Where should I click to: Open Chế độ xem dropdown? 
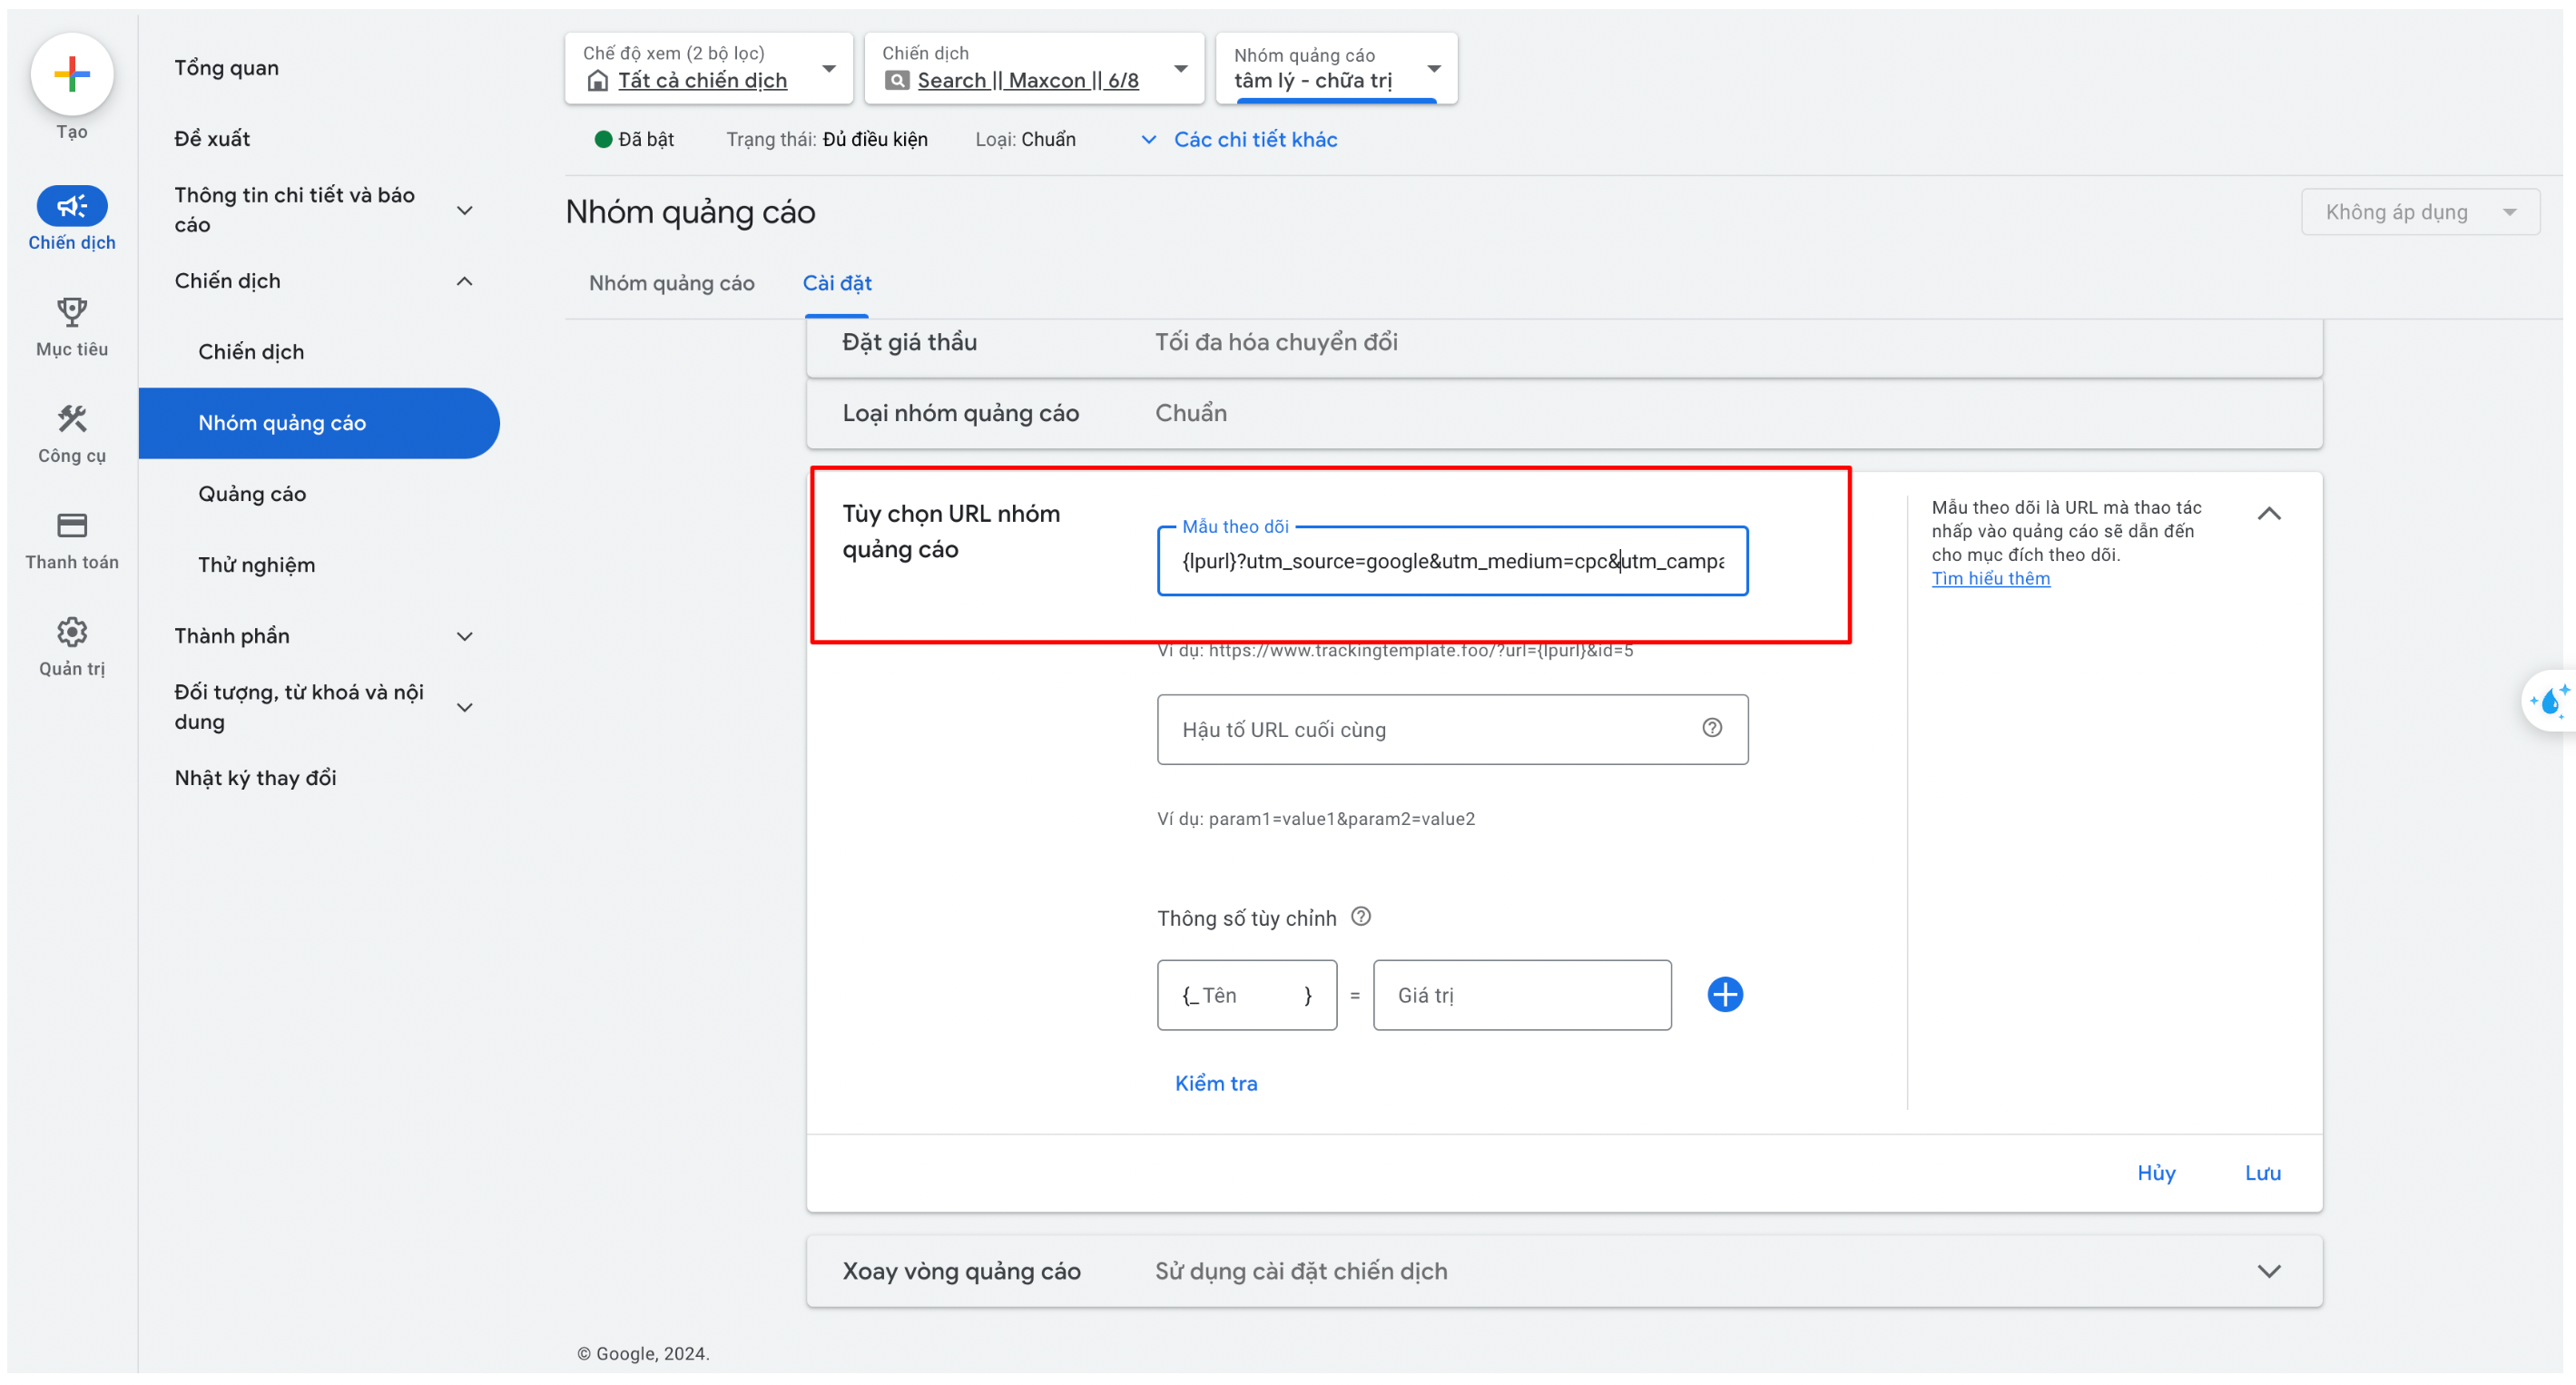coord(708,68)
